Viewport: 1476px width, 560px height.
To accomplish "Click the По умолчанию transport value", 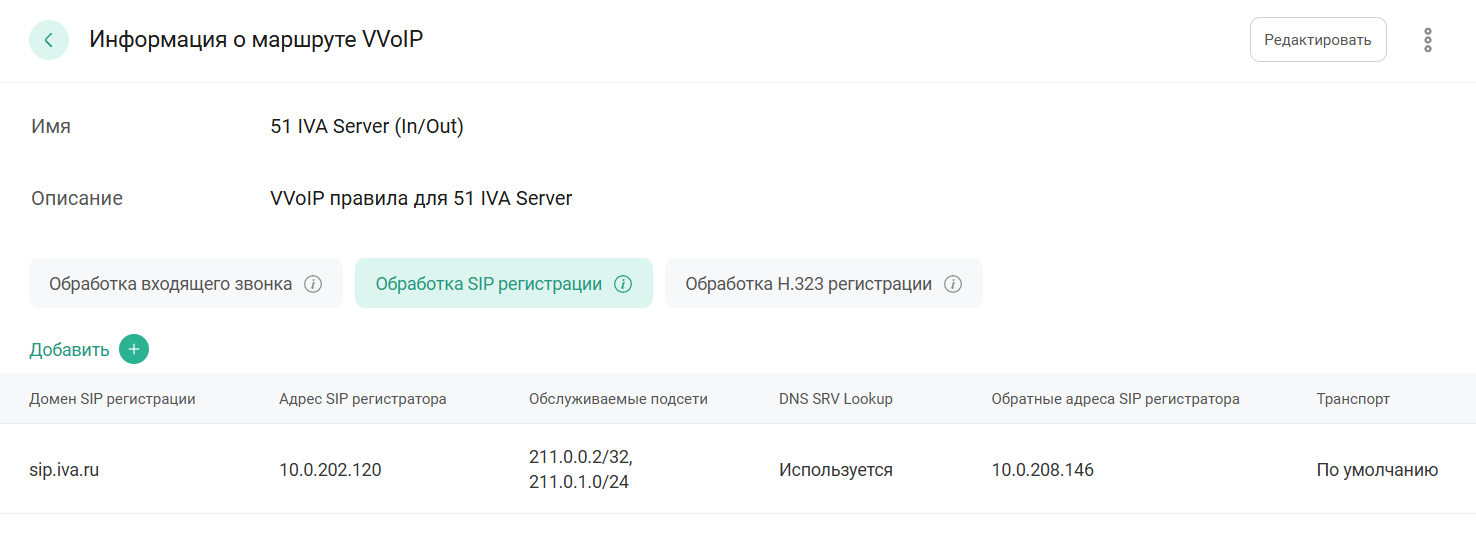I will coord(1377,470).
